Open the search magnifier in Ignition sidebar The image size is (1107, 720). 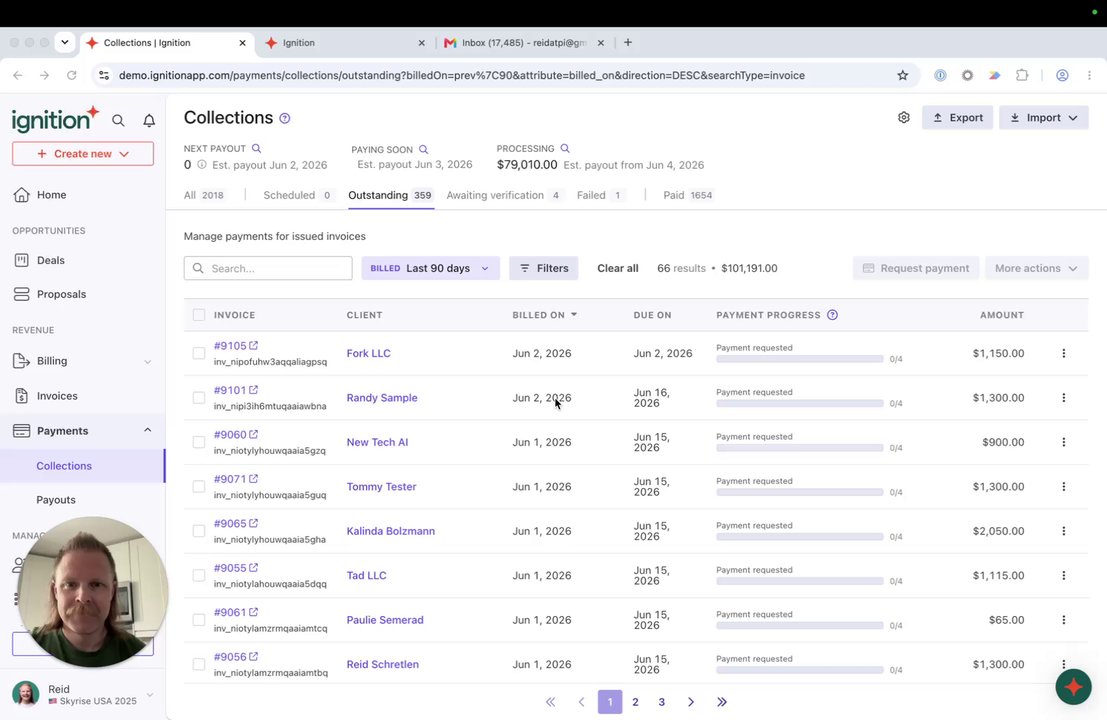pos(118,121)
